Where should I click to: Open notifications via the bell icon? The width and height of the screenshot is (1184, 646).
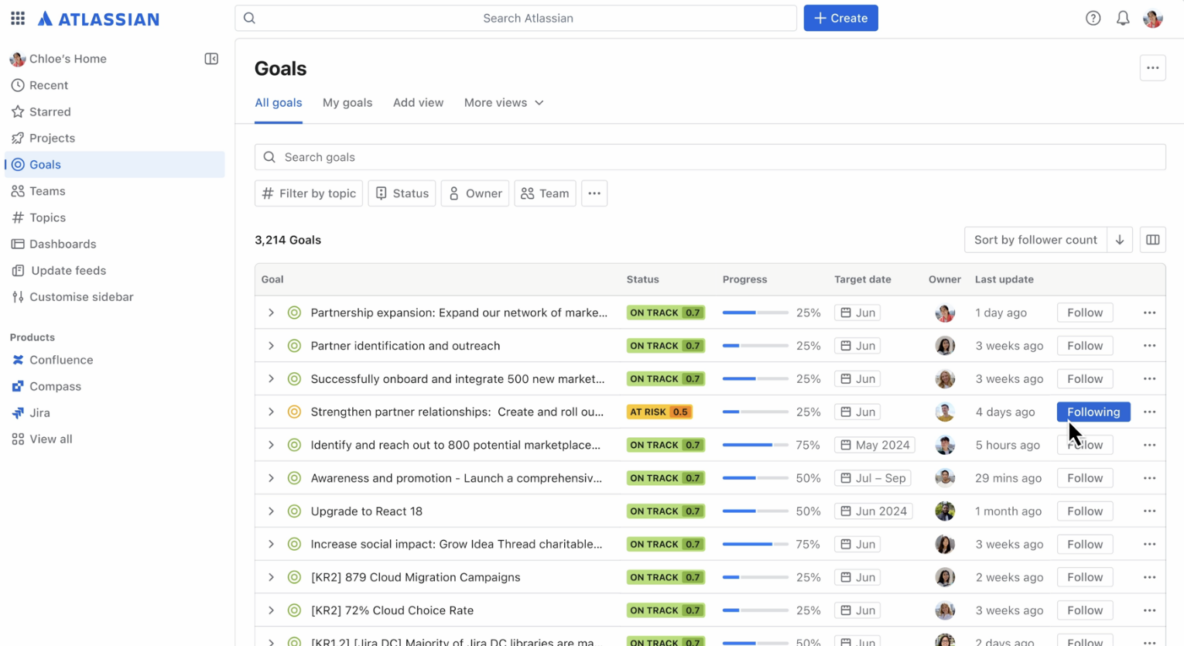[1122, 17]
